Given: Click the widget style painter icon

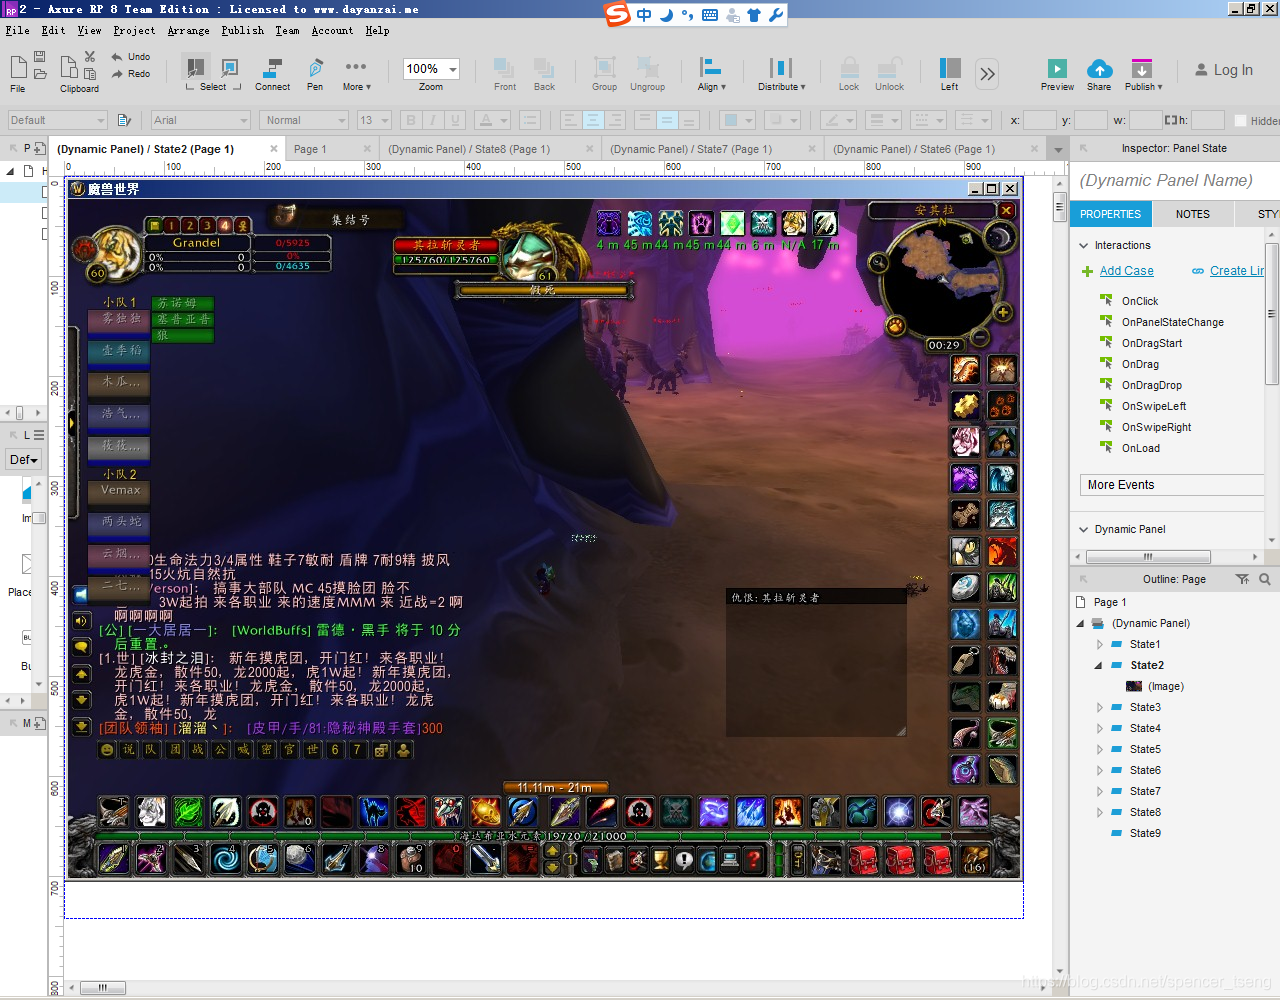Looking at the screenshot, I should coord(124,120).
